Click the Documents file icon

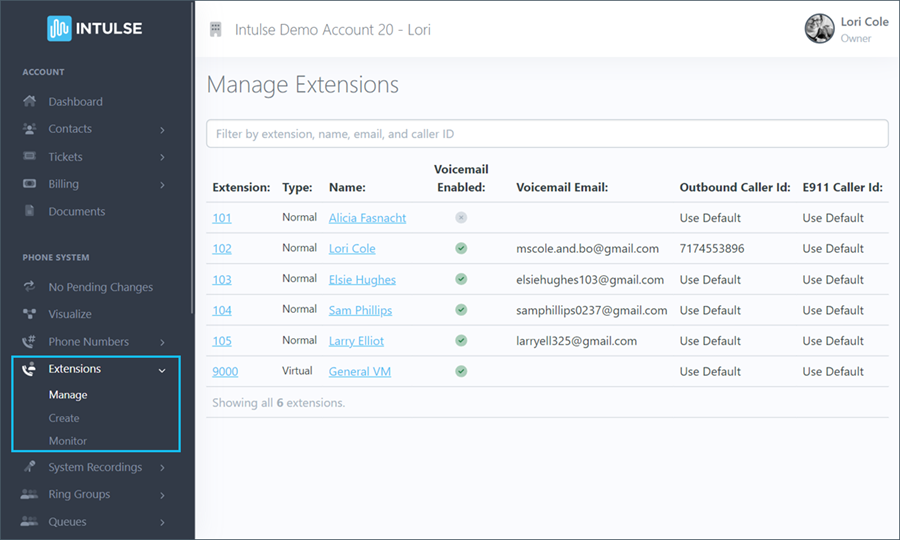click(29, 211)
